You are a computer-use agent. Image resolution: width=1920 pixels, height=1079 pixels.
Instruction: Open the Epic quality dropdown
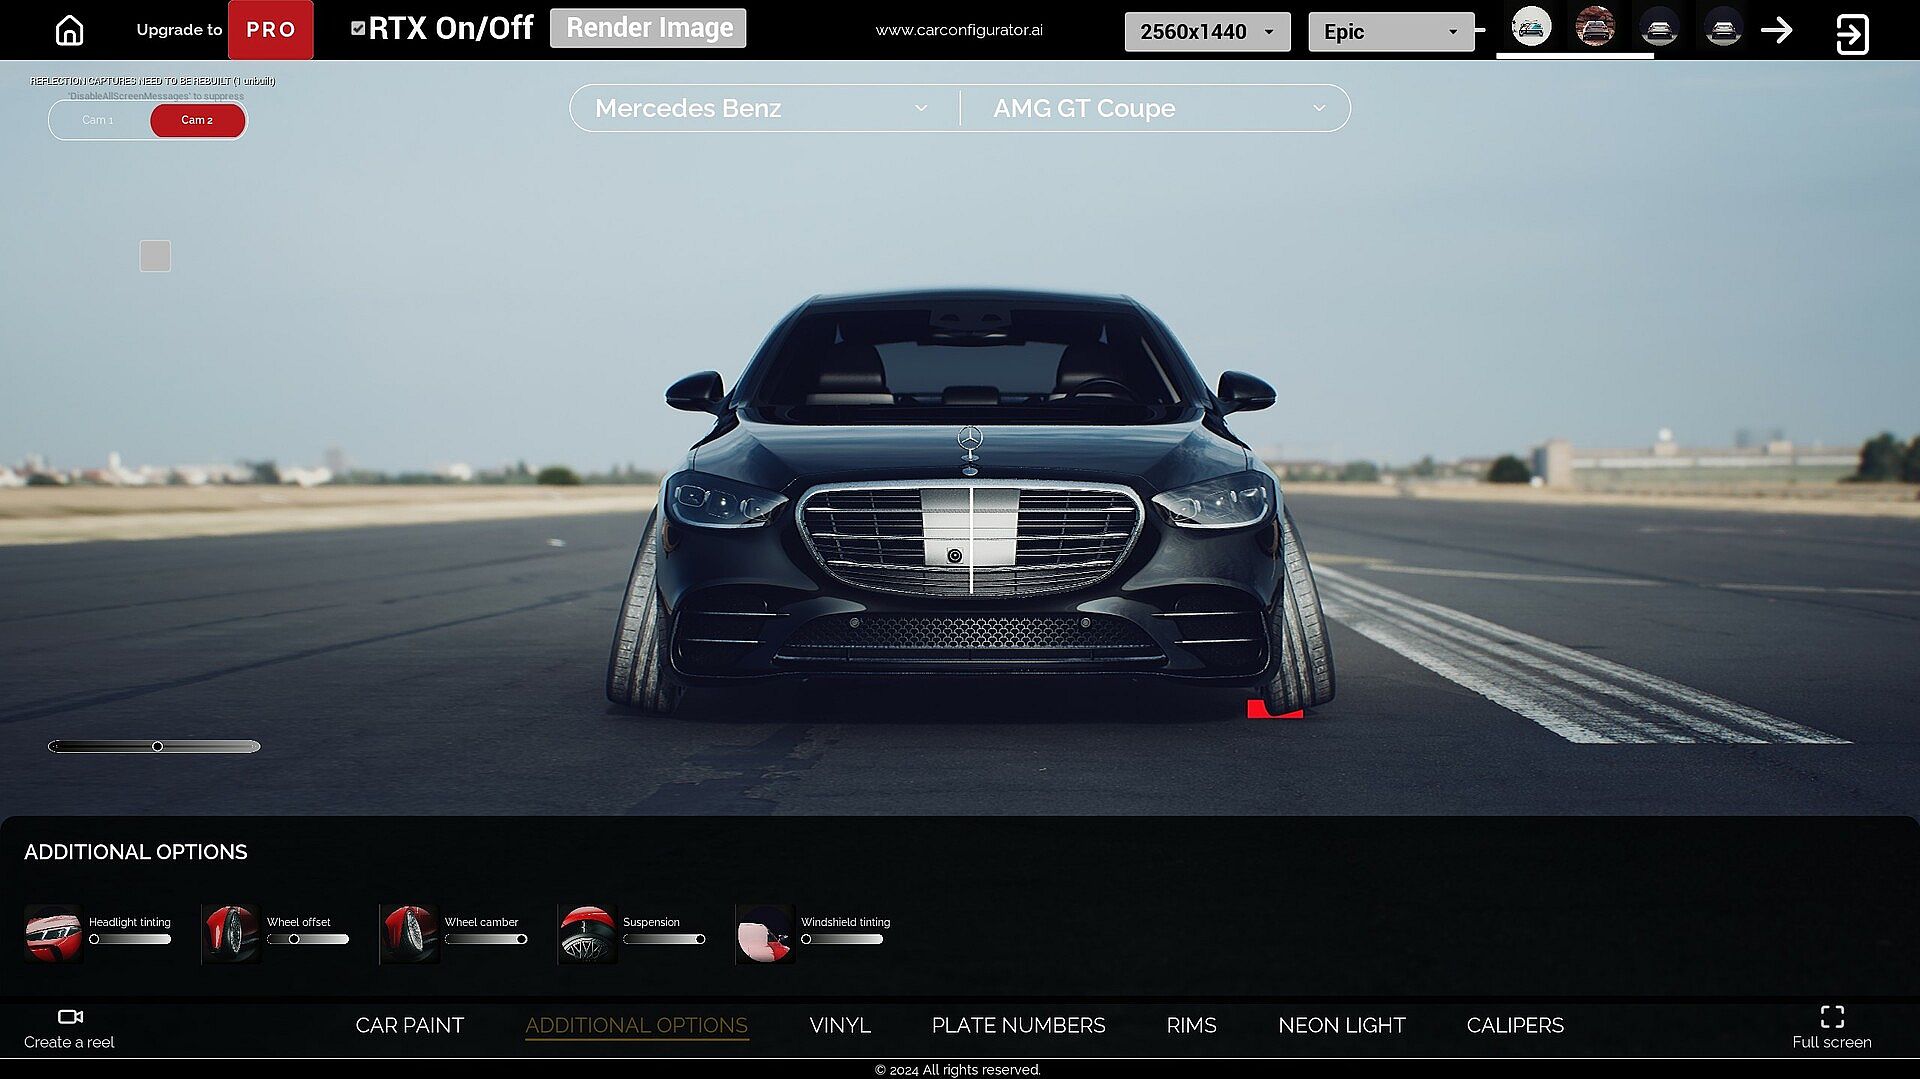(1391, 32)
